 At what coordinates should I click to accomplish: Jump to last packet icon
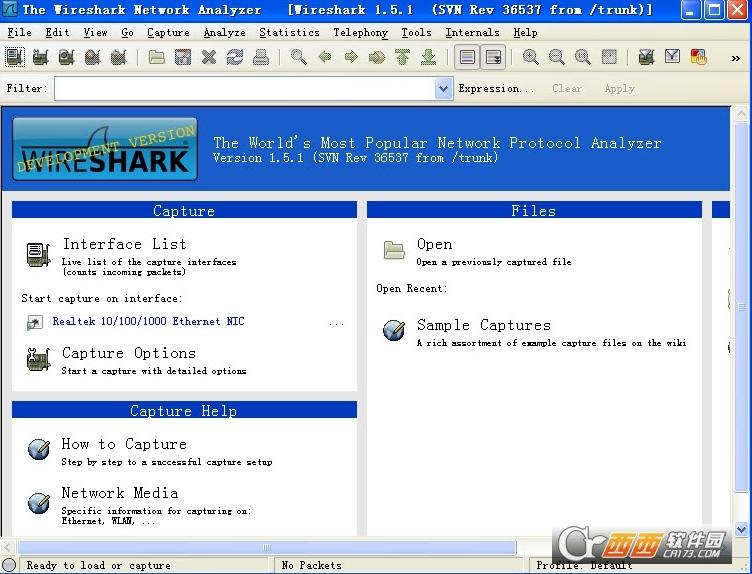428,57
